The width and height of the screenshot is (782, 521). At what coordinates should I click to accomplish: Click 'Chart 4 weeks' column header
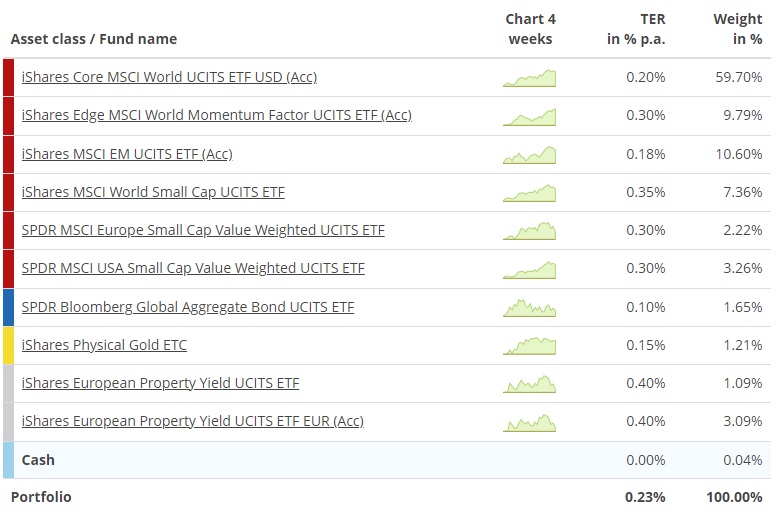point(530,29)
